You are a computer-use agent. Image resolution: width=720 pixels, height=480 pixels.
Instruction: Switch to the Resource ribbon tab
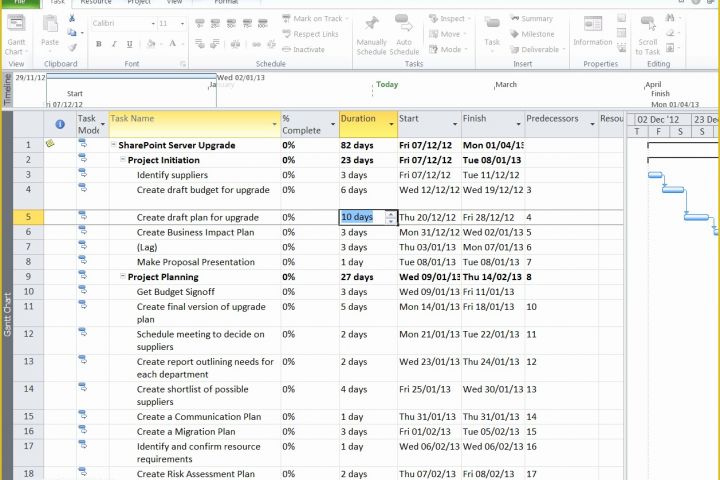(96, 2)
